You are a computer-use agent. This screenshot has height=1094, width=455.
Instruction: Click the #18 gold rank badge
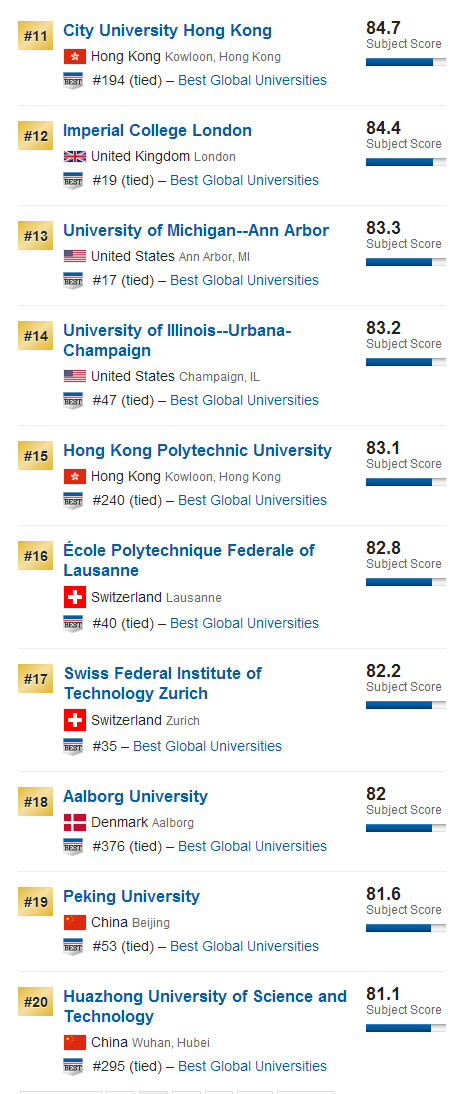pos(36,802)
